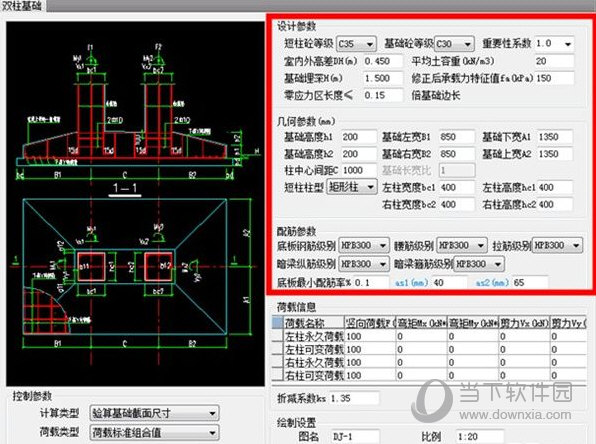Click the 基础左宽B1 field
This screenshot has height=444, width=596.
pyautogui.click(x=457, y=137)
